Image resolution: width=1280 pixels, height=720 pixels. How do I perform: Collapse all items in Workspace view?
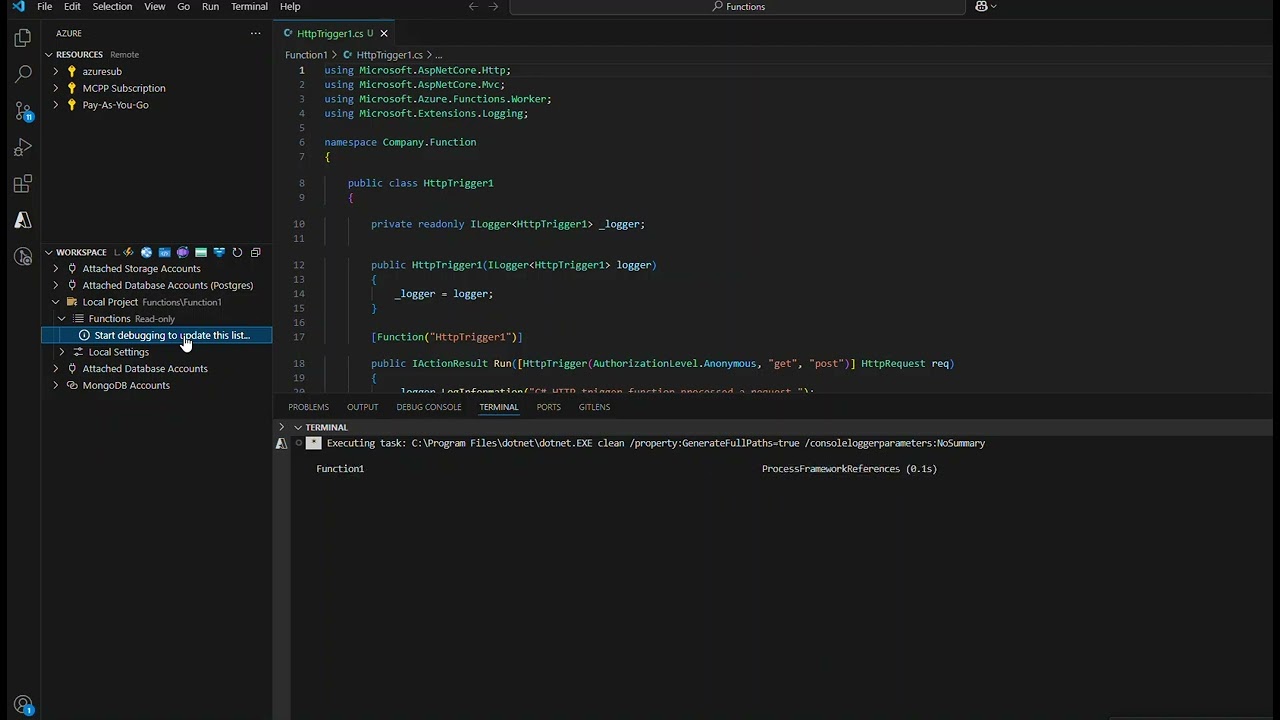tap(255, 252)
